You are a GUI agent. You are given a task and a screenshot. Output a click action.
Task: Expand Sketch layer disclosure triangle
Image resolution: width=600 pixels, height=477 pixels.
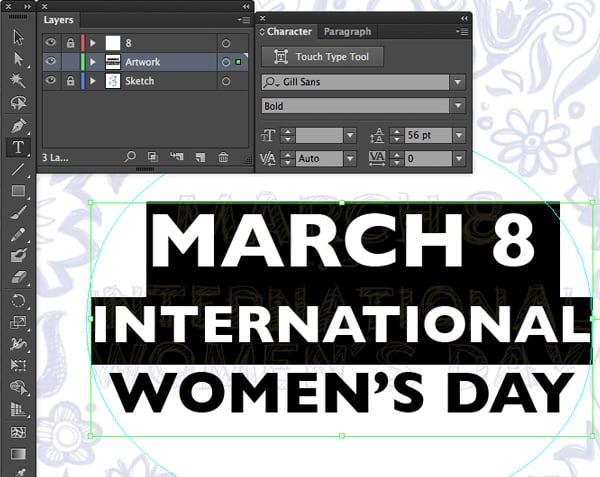(93, 81)
